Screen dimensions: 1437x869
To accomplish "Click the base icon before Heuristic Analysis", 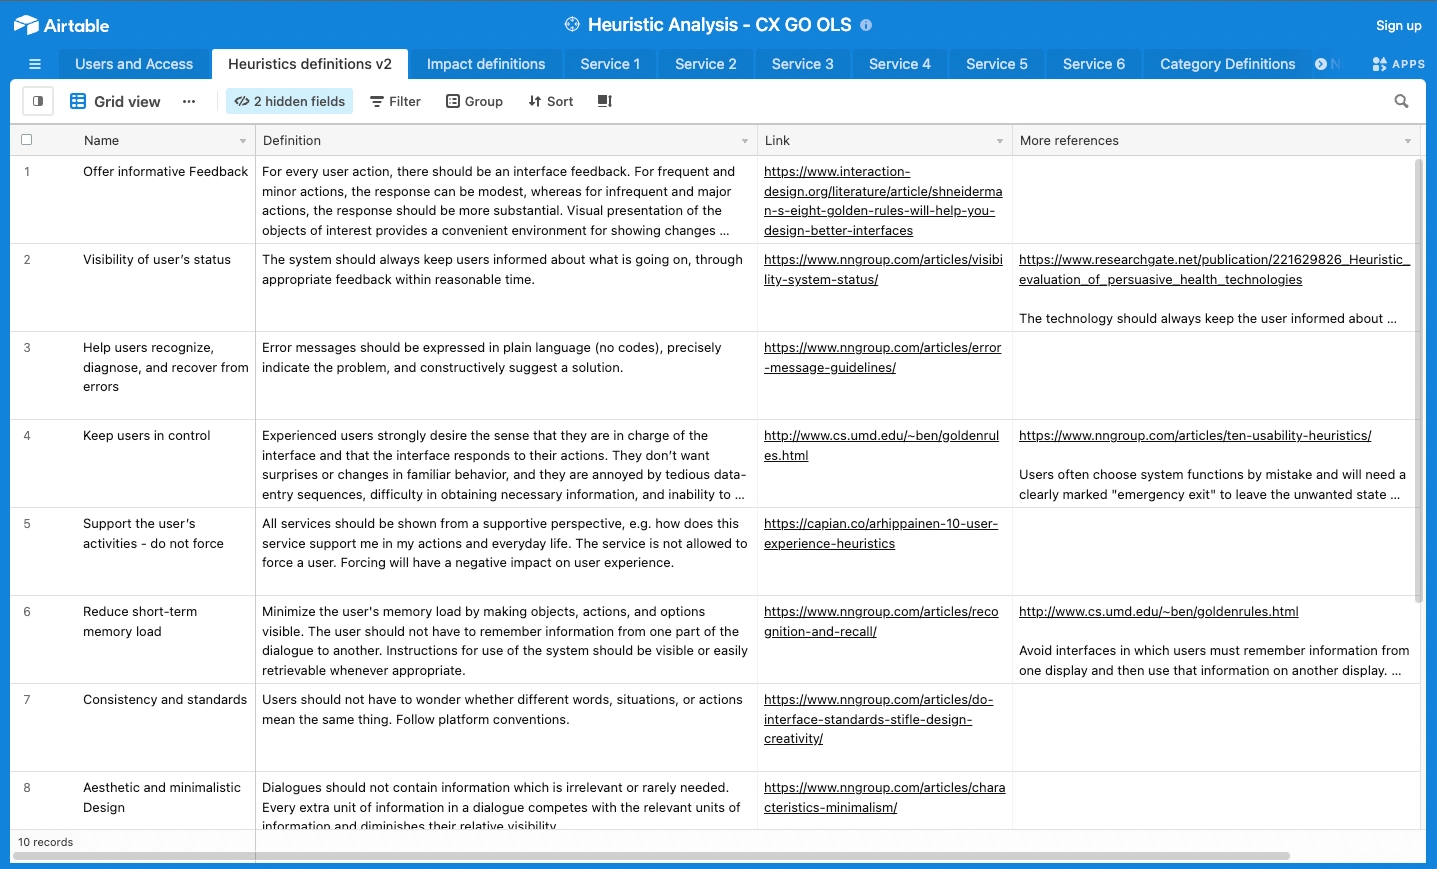I will tap(572, 25).
